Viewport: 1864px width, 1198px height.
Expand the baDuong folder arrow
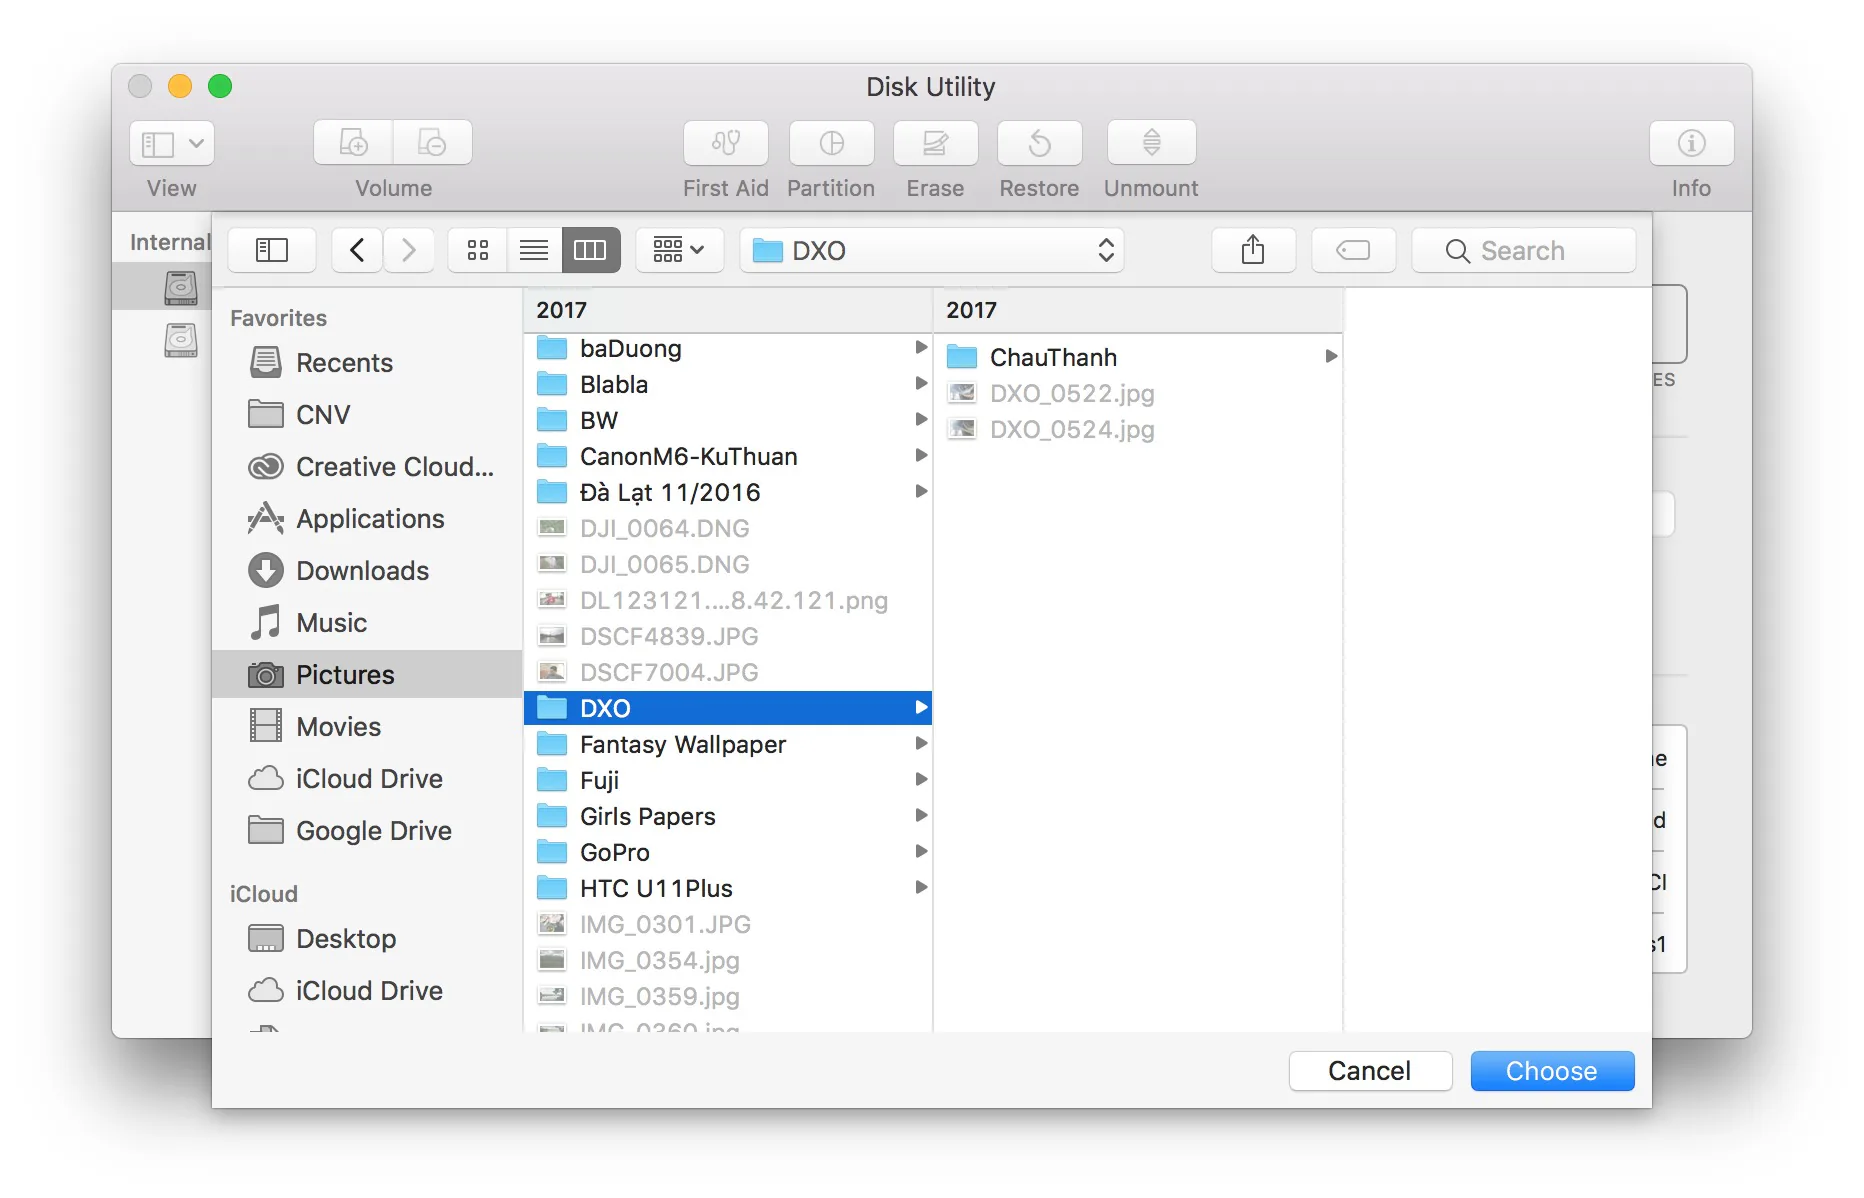921,347
